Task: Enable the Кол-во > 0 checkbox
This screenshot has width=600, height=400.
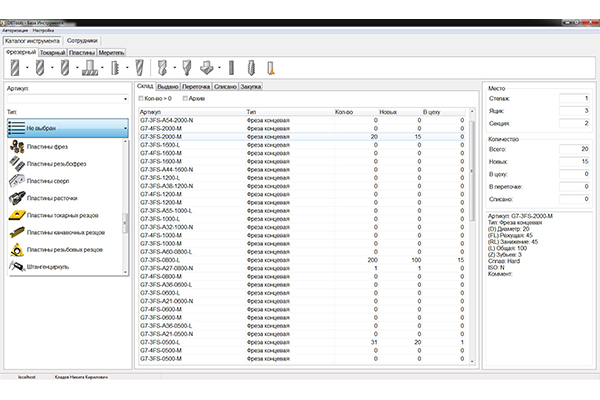Action: [x=141, y=98]
